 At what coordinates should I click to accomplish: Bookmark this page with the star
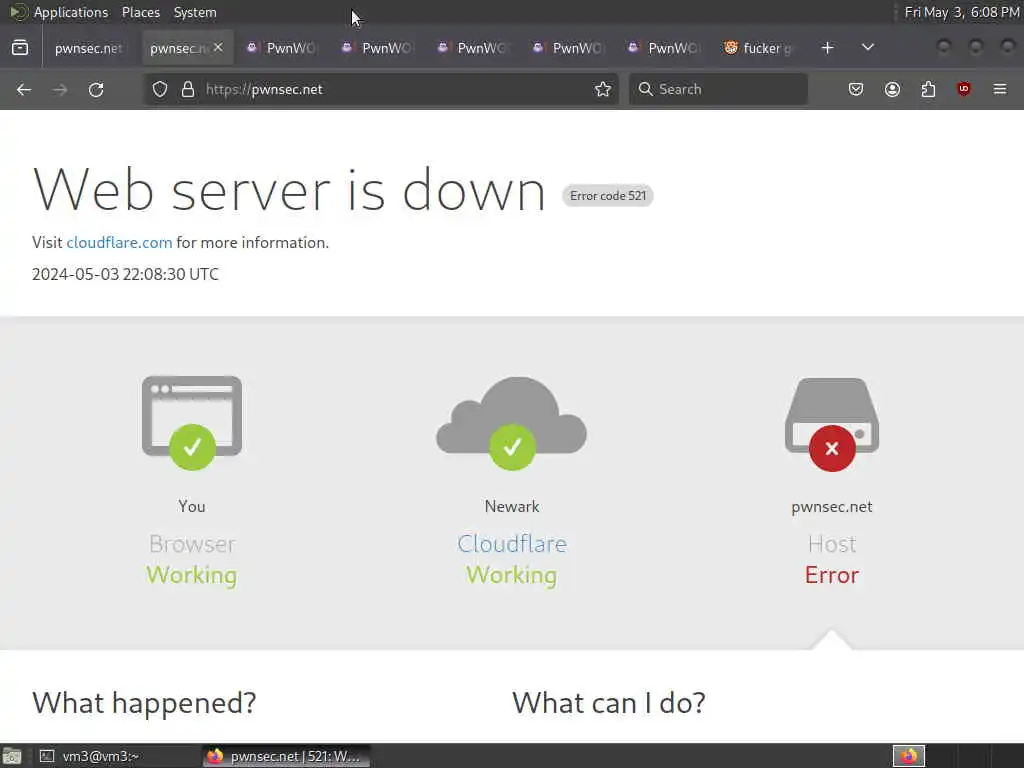[x=603, y=89]
